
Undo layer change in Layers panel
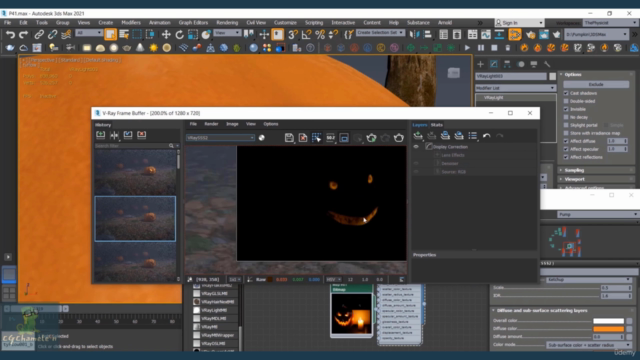[x=487, y=136]
